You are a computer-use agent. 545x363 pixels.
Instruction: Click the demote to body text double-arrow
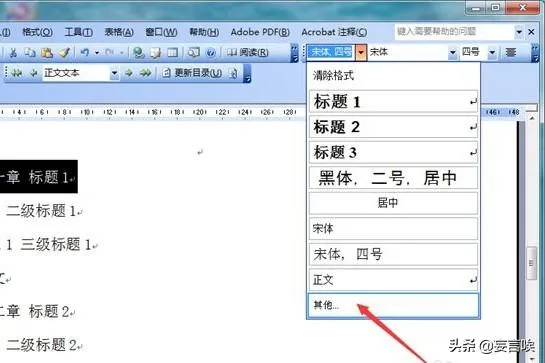(146, 73)
